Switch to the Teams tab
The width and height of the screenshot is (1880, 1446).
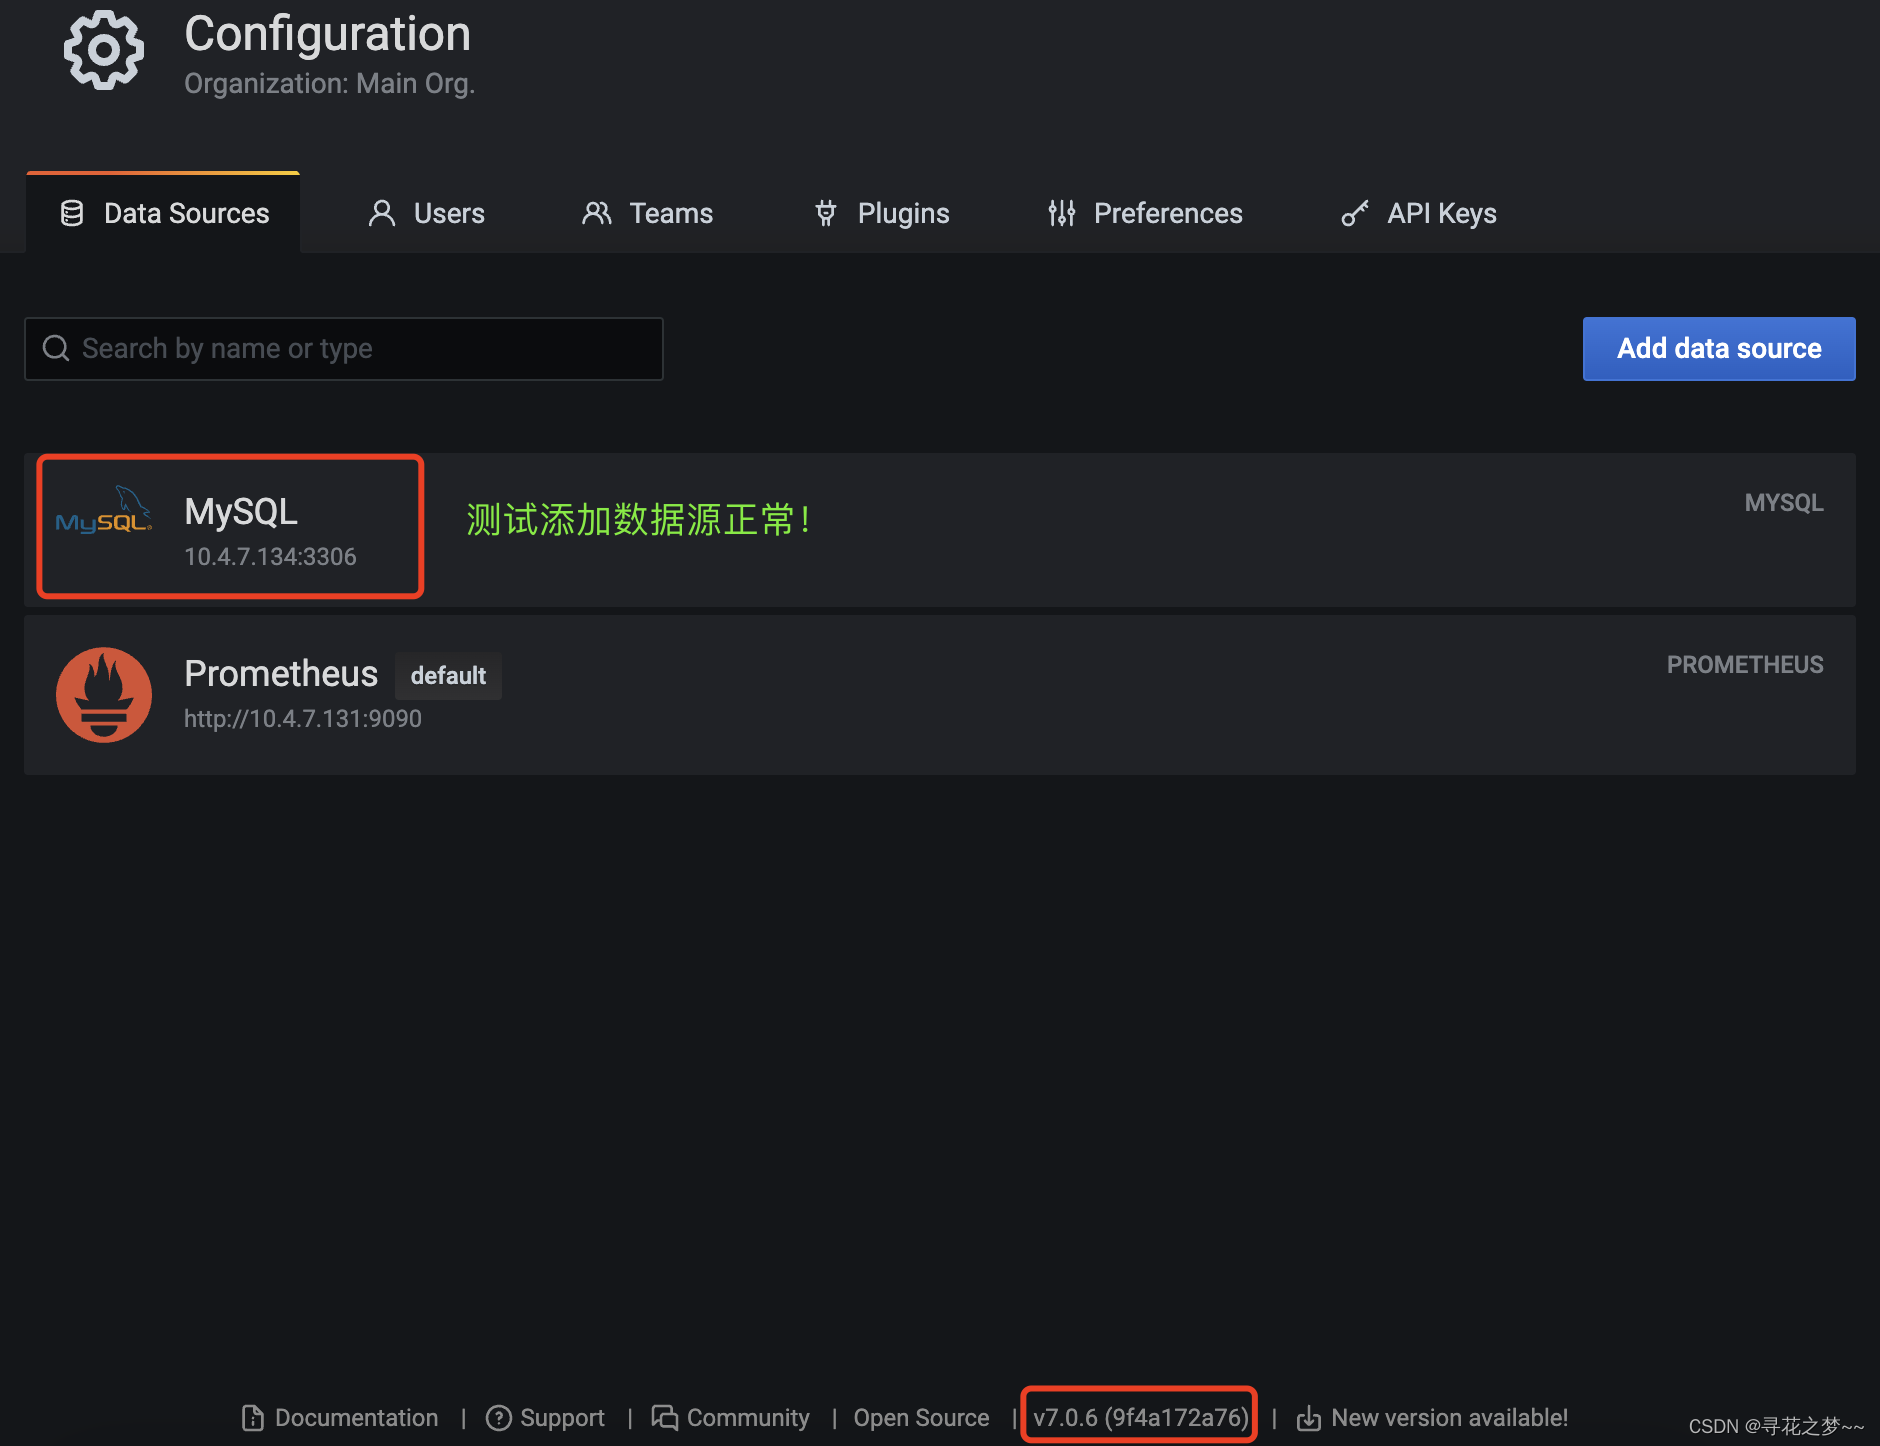point(648,212)
